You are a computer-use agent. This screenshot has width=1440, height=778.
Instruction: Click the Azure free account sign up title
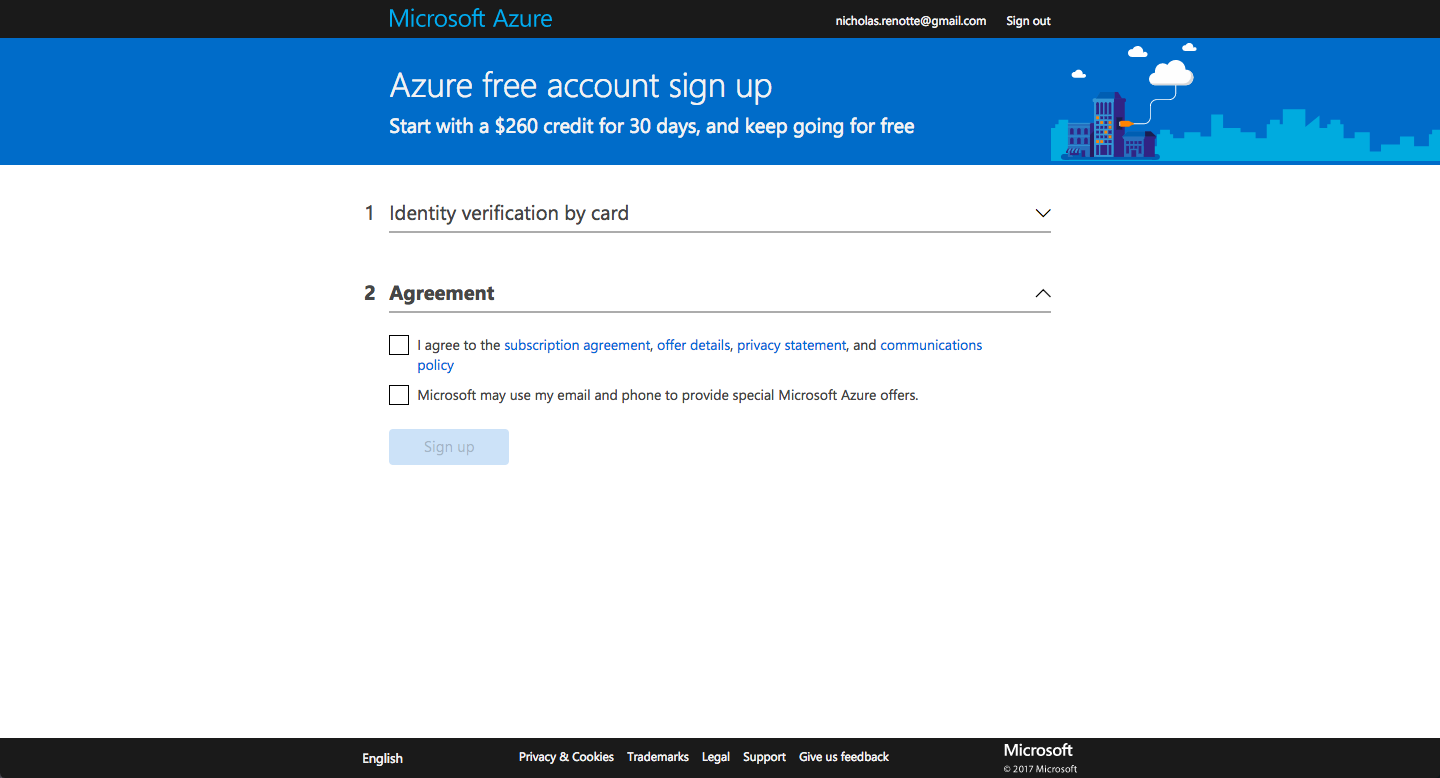click(x=580, y=86)
